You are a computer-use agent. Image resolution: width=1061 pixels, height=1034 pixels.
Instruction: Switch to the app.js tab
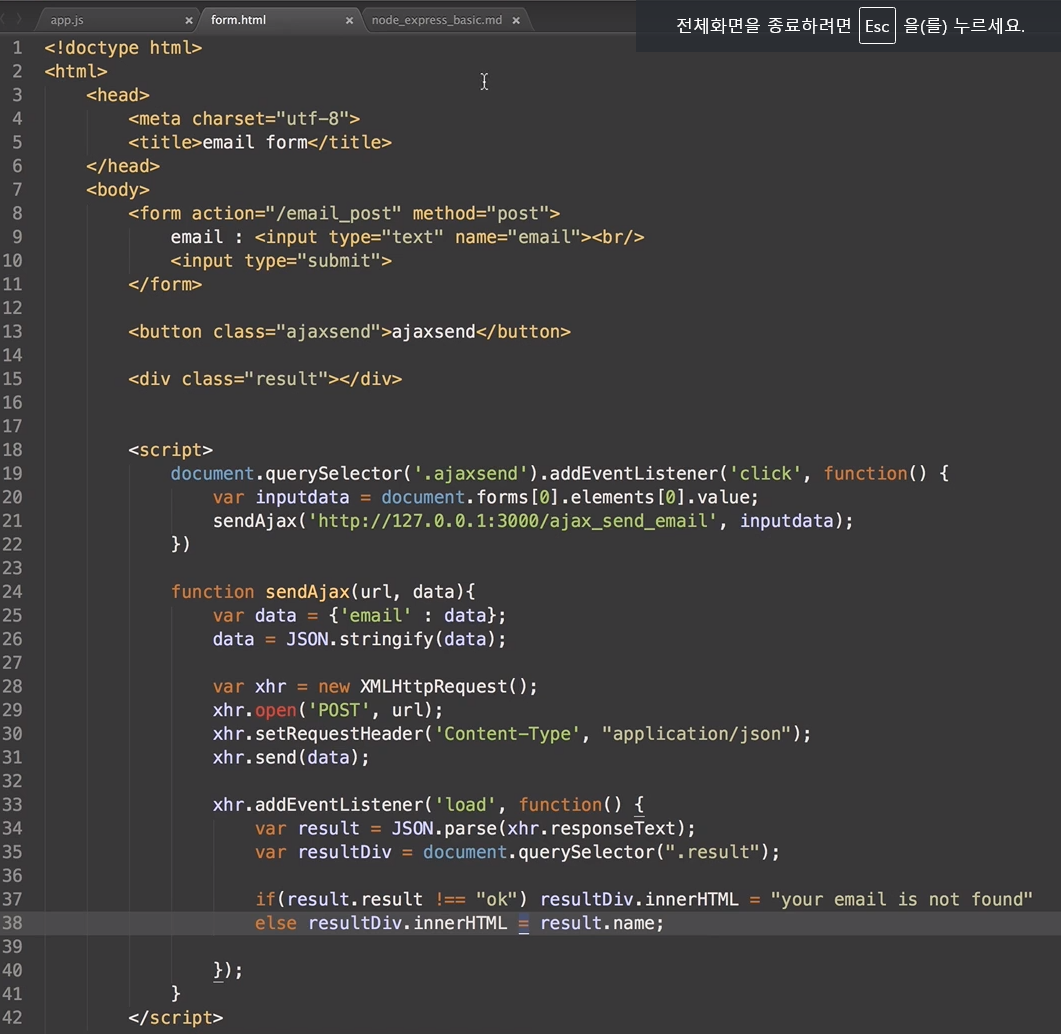pos(67,20)
